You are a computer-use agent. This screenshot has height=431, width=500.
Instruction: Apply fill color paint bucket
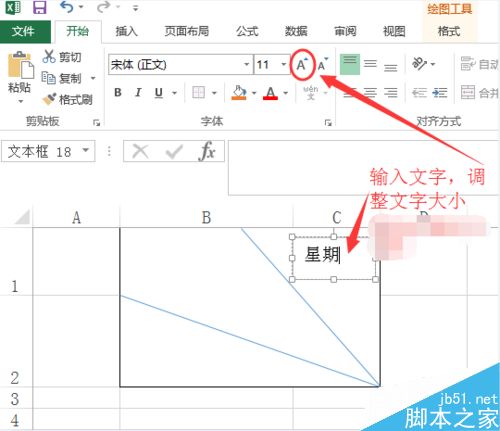pos(239,92)
